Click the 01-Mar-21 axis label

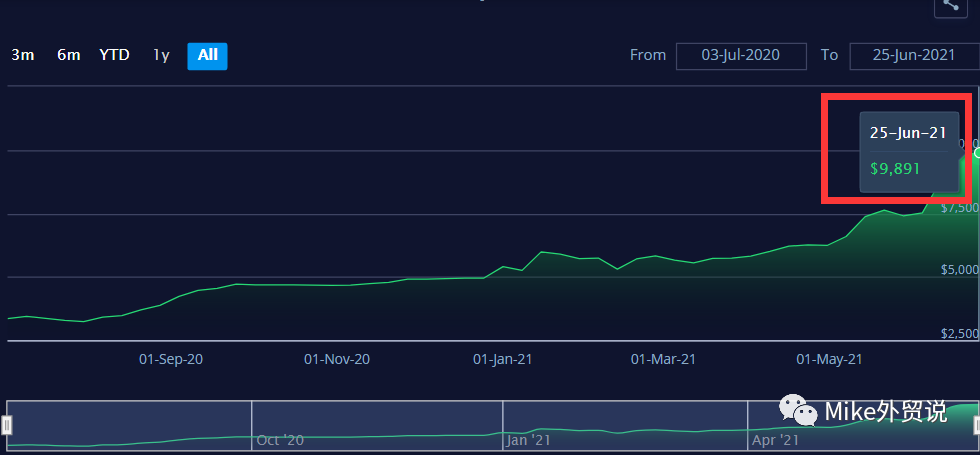663,359
